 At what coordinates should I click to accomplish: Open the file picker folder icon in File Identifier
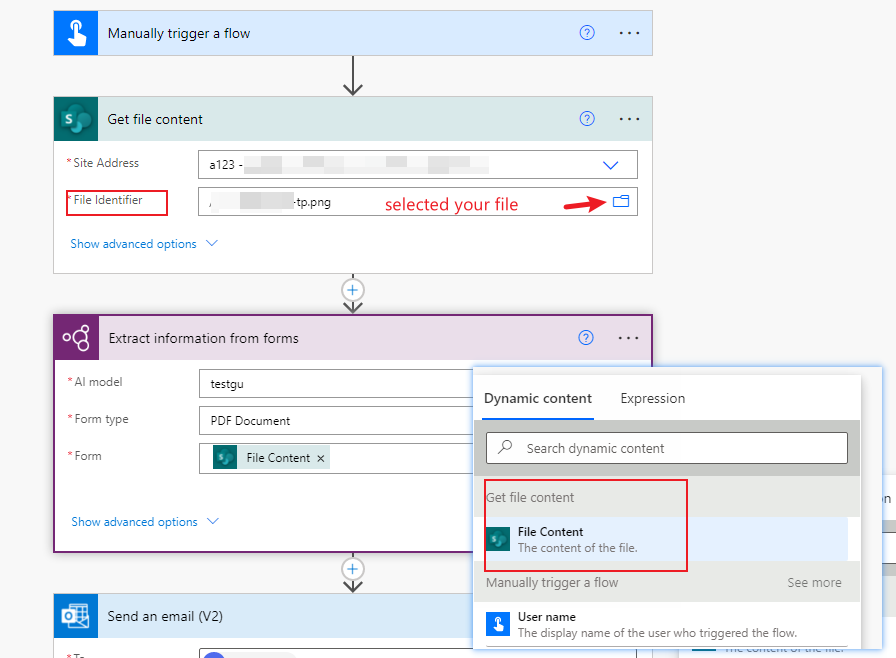point(621,201)
